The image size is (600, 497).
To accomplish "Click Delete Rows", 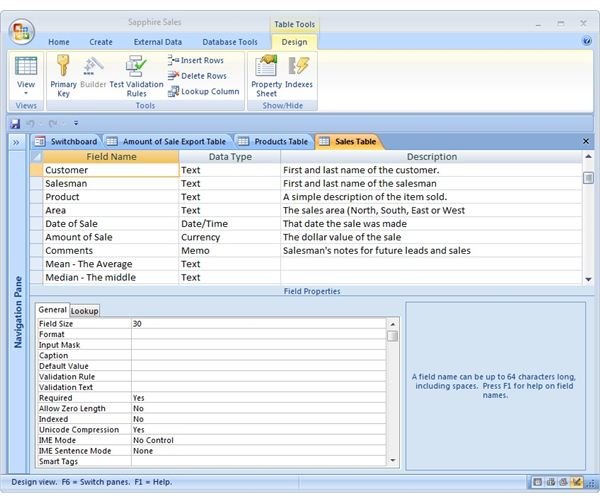I will (197, 76).
